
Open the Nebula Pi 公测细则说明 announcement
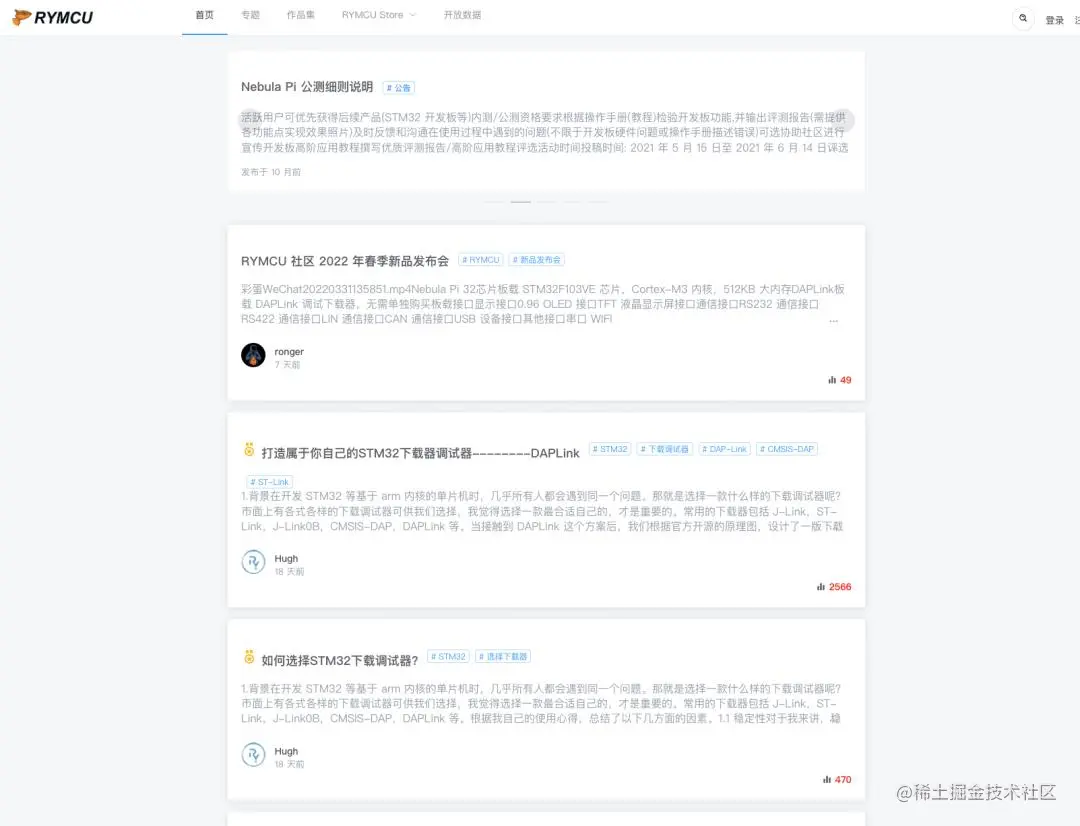pyautogui.click(x=307, y=87)
